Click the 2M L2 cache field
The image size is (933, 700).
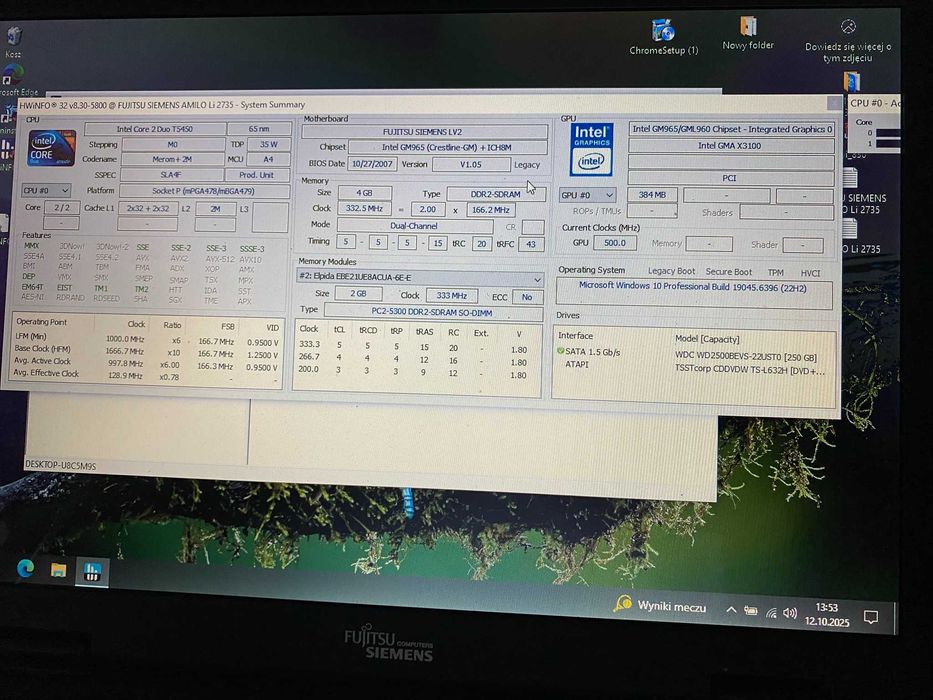(215, 209)
